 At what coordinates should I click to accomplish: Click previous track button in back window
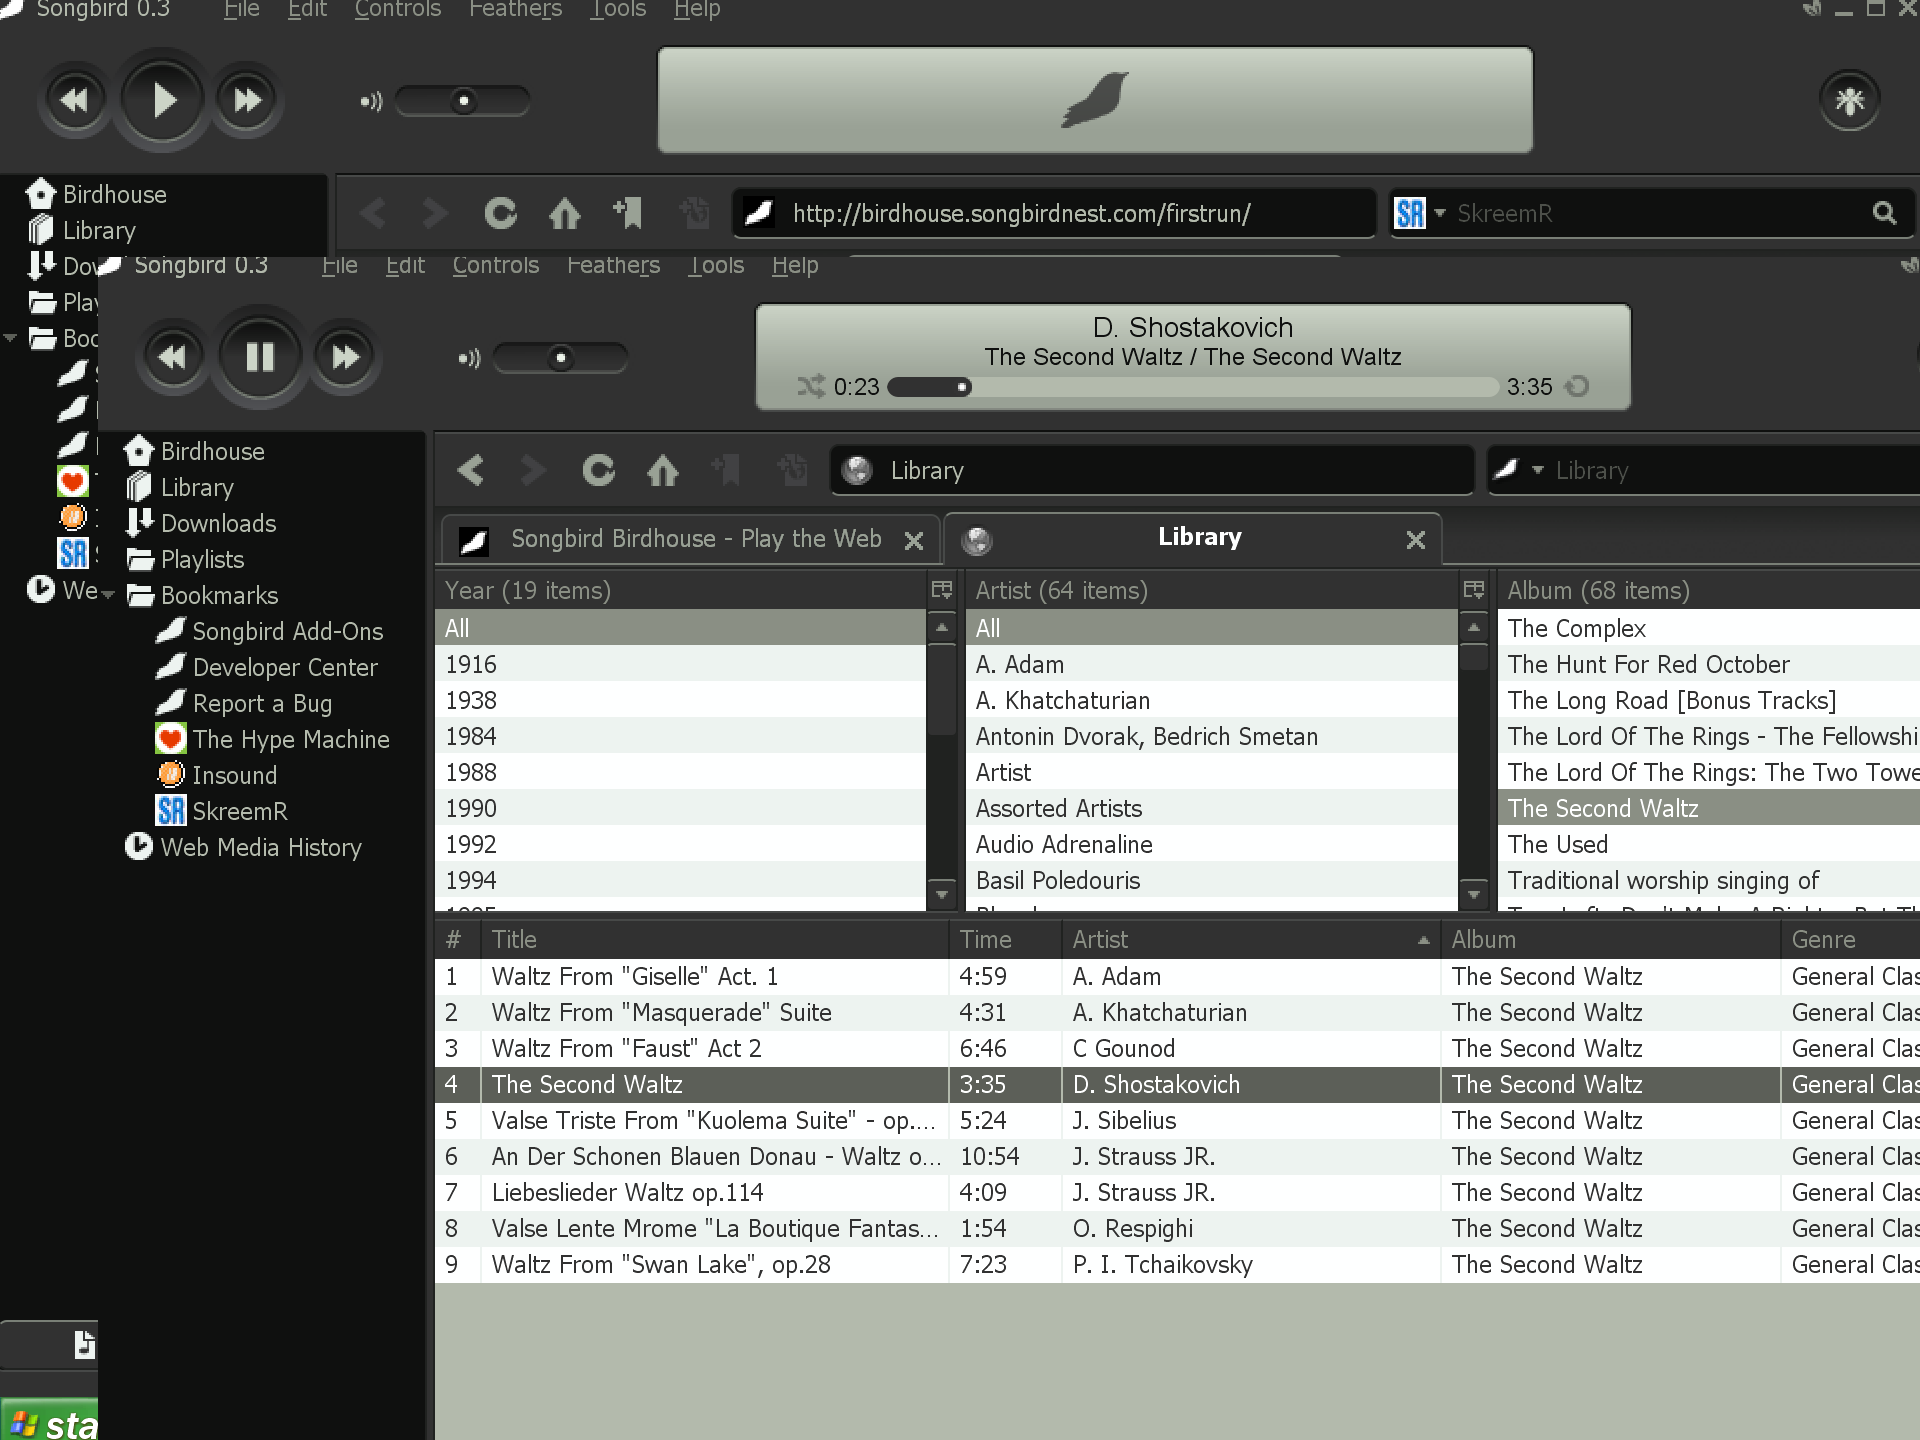[75, 100]
